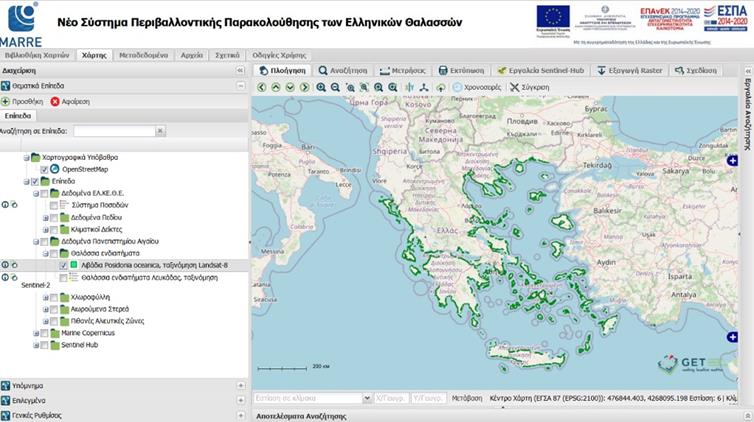
Task: Toggle the Posidonia oceanica Landsat-8 layer checkbox
Action: click(63, 265)
